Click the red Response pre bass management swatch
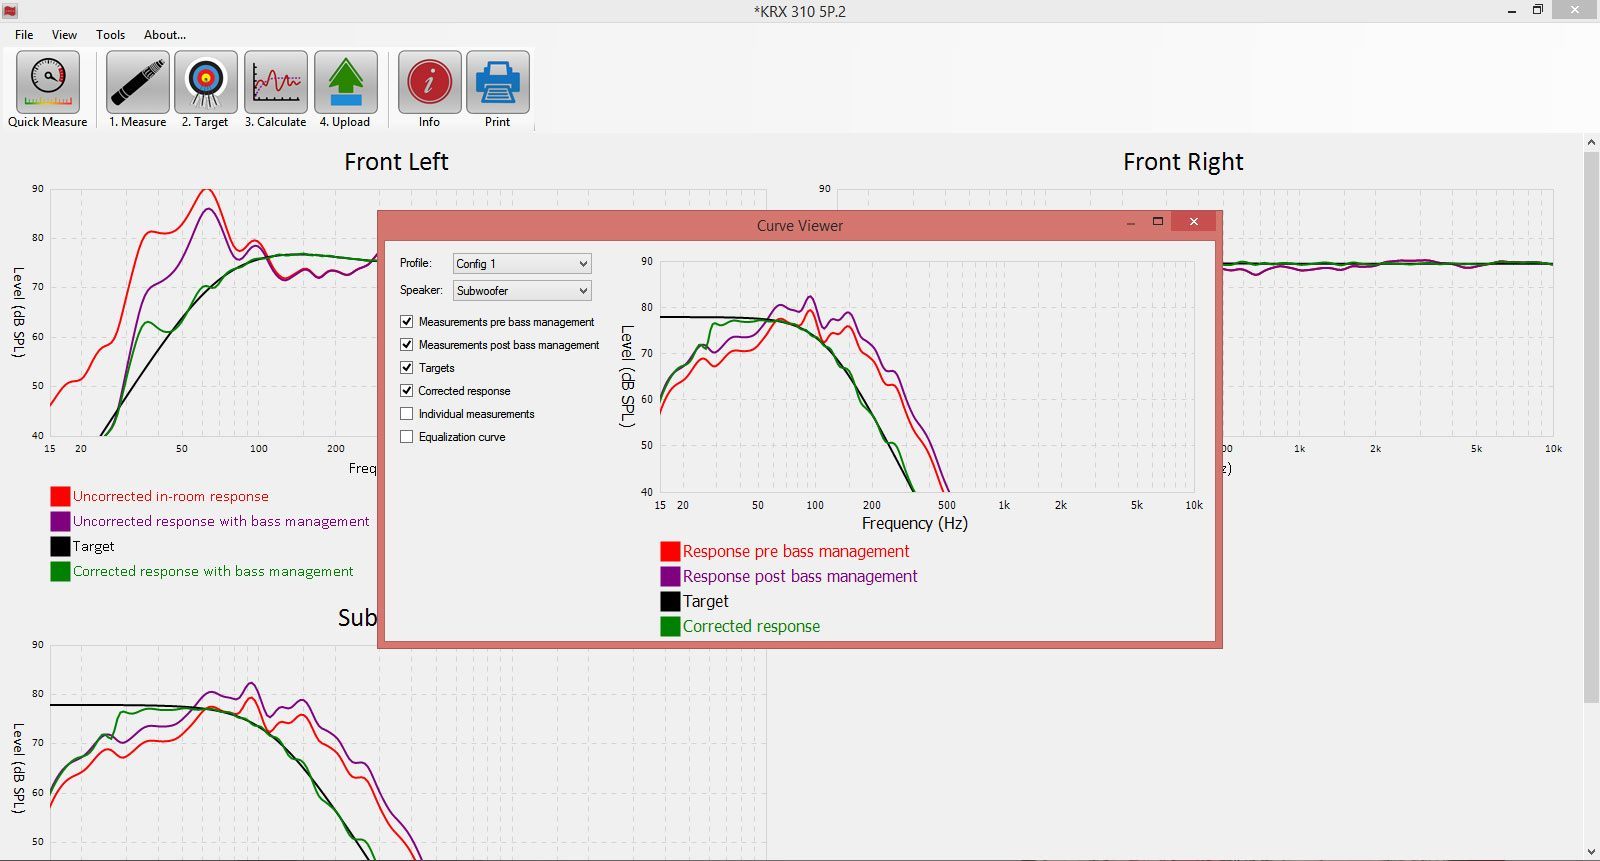Viewport: 1600px width, 861px height. click(x=670, y=552)
